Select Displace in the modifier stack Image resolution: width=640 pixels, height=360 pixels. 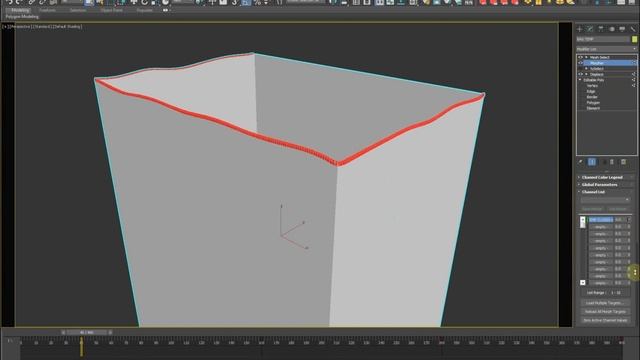(596, 75)
